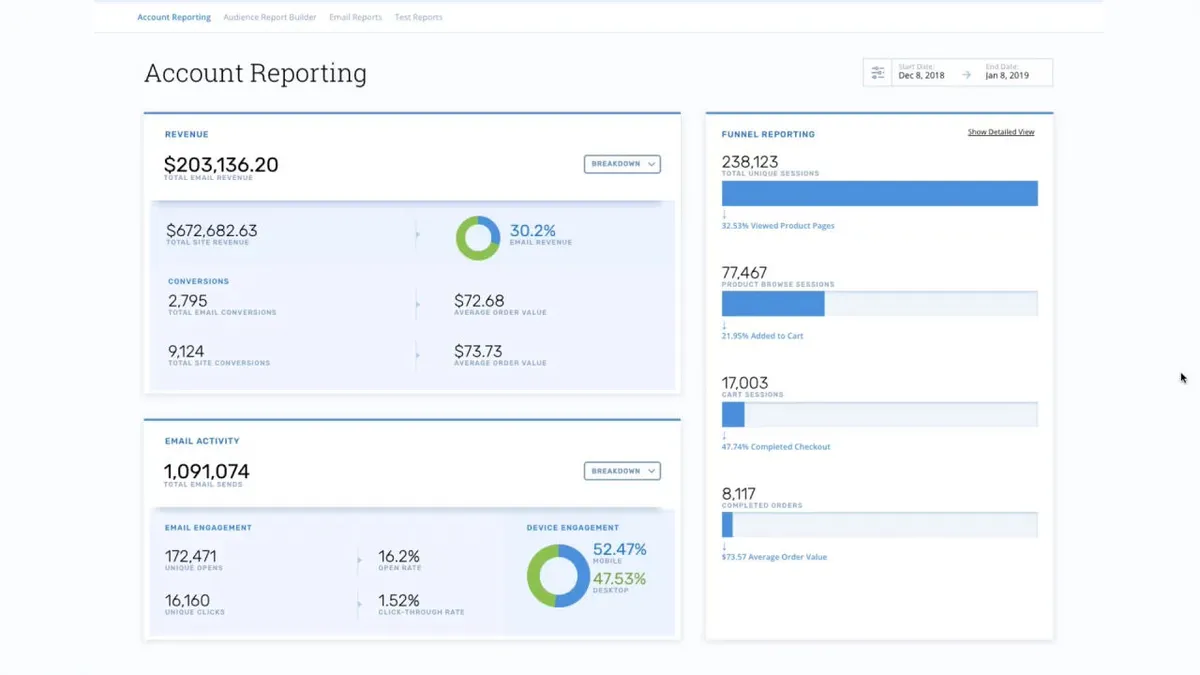The width and height of the screenshot is (1200, 675).
Task: Click the device engagement donut chart
Action: [x=558, y=575]
